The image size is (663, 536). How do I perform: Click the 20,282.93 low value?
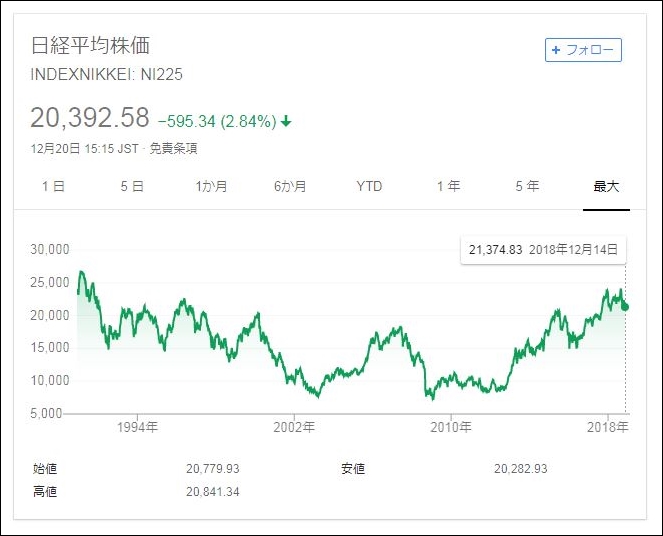click(x=521, y=468)
